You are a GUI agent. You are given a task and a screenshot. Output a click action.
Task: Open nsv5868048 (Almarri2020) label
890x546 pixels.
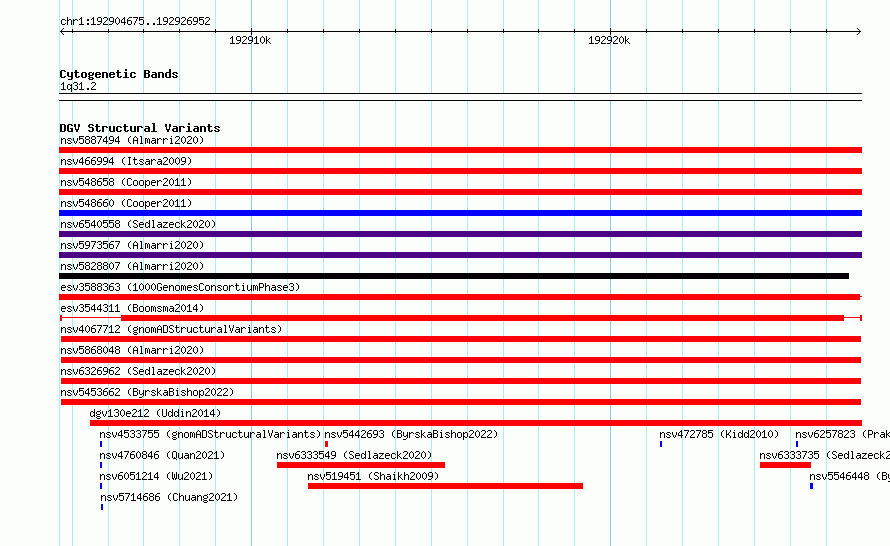132,350
